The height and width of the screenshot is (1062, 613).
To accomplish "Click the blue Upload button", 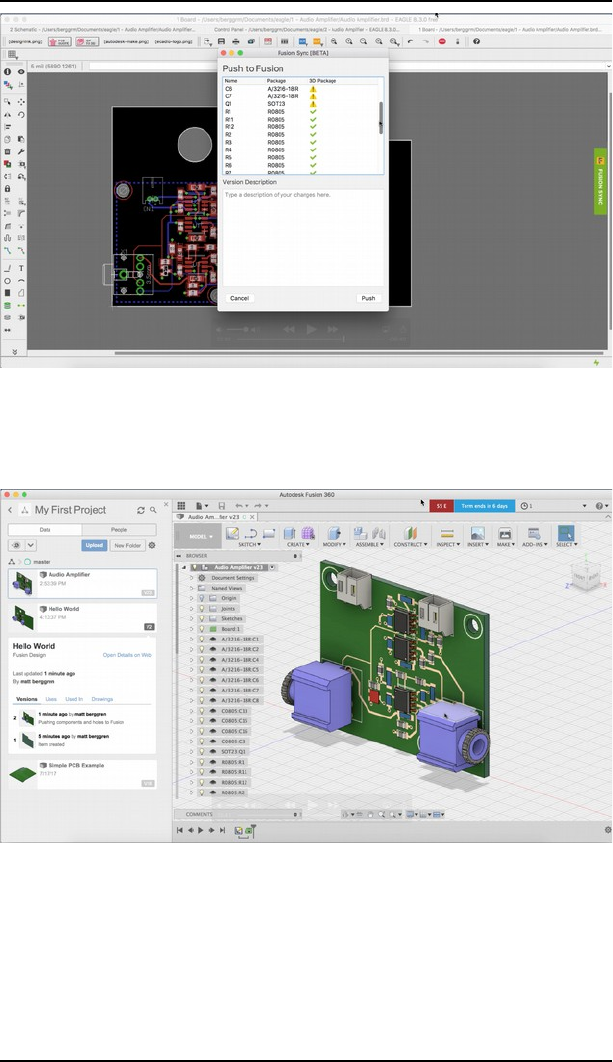I will [94, 545].
